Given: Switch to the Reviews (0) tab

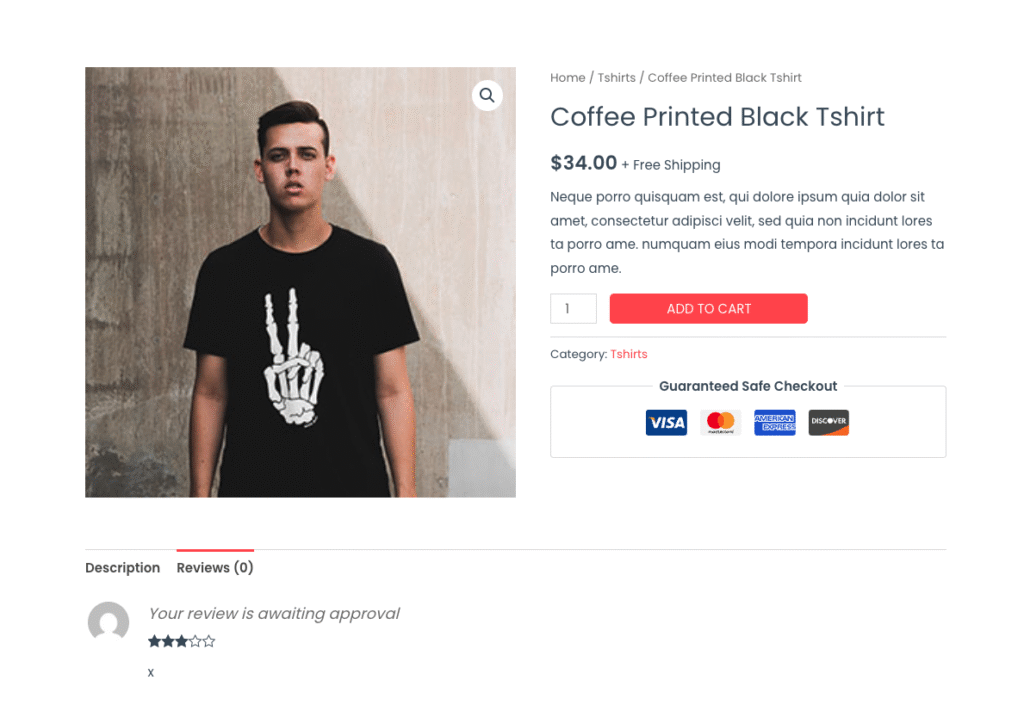Looking at the screenshot, I should click(215, 568).
